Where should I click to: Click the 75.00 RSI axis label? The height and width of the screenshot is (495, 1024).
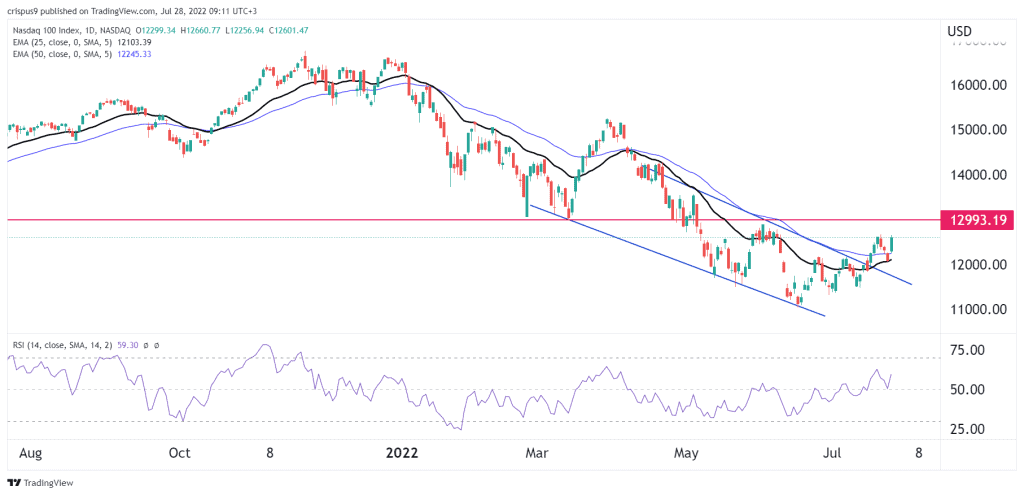[x=968, y=351]
